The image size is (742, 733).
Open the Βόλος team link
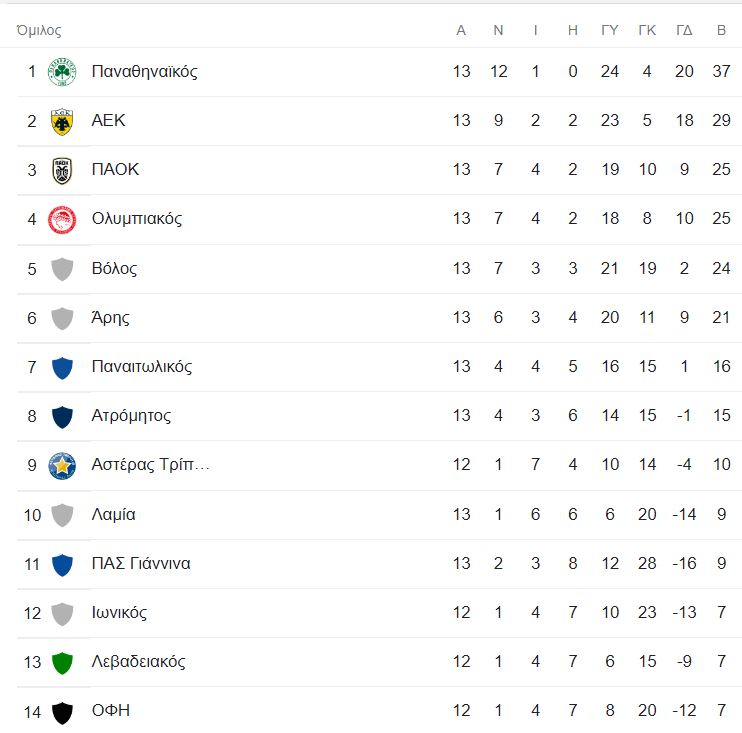pyautogui.click(x=114, y=268)
